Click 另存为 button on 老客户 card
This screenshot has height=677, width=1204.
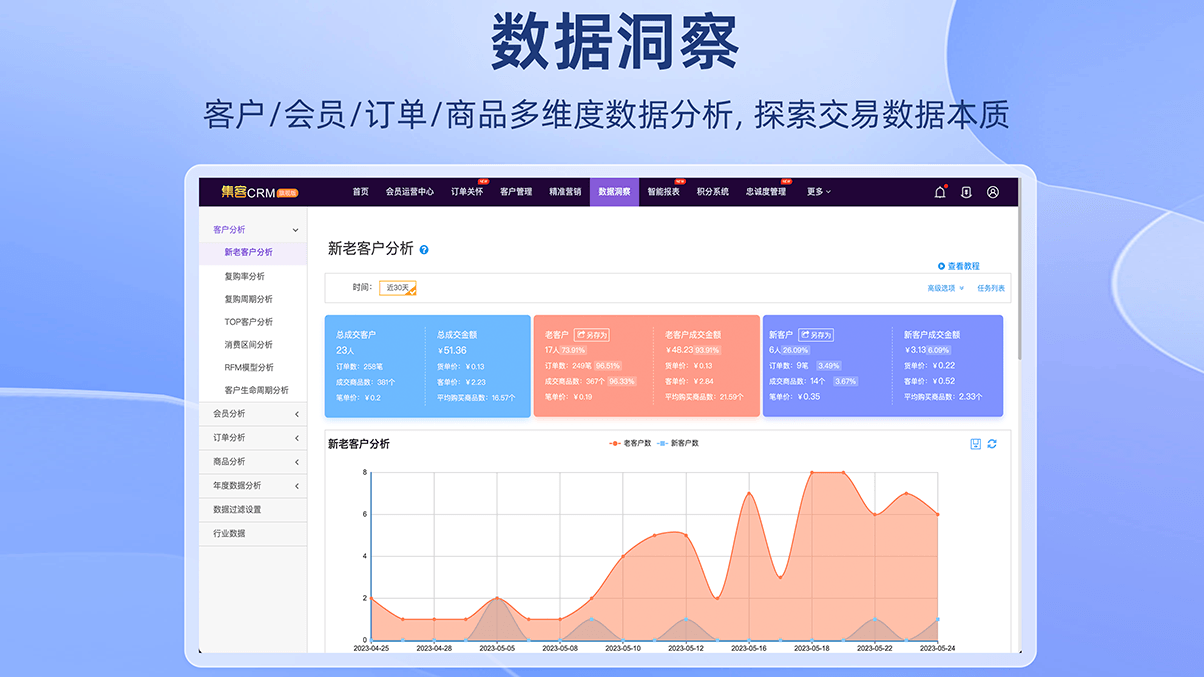[592, 335]
